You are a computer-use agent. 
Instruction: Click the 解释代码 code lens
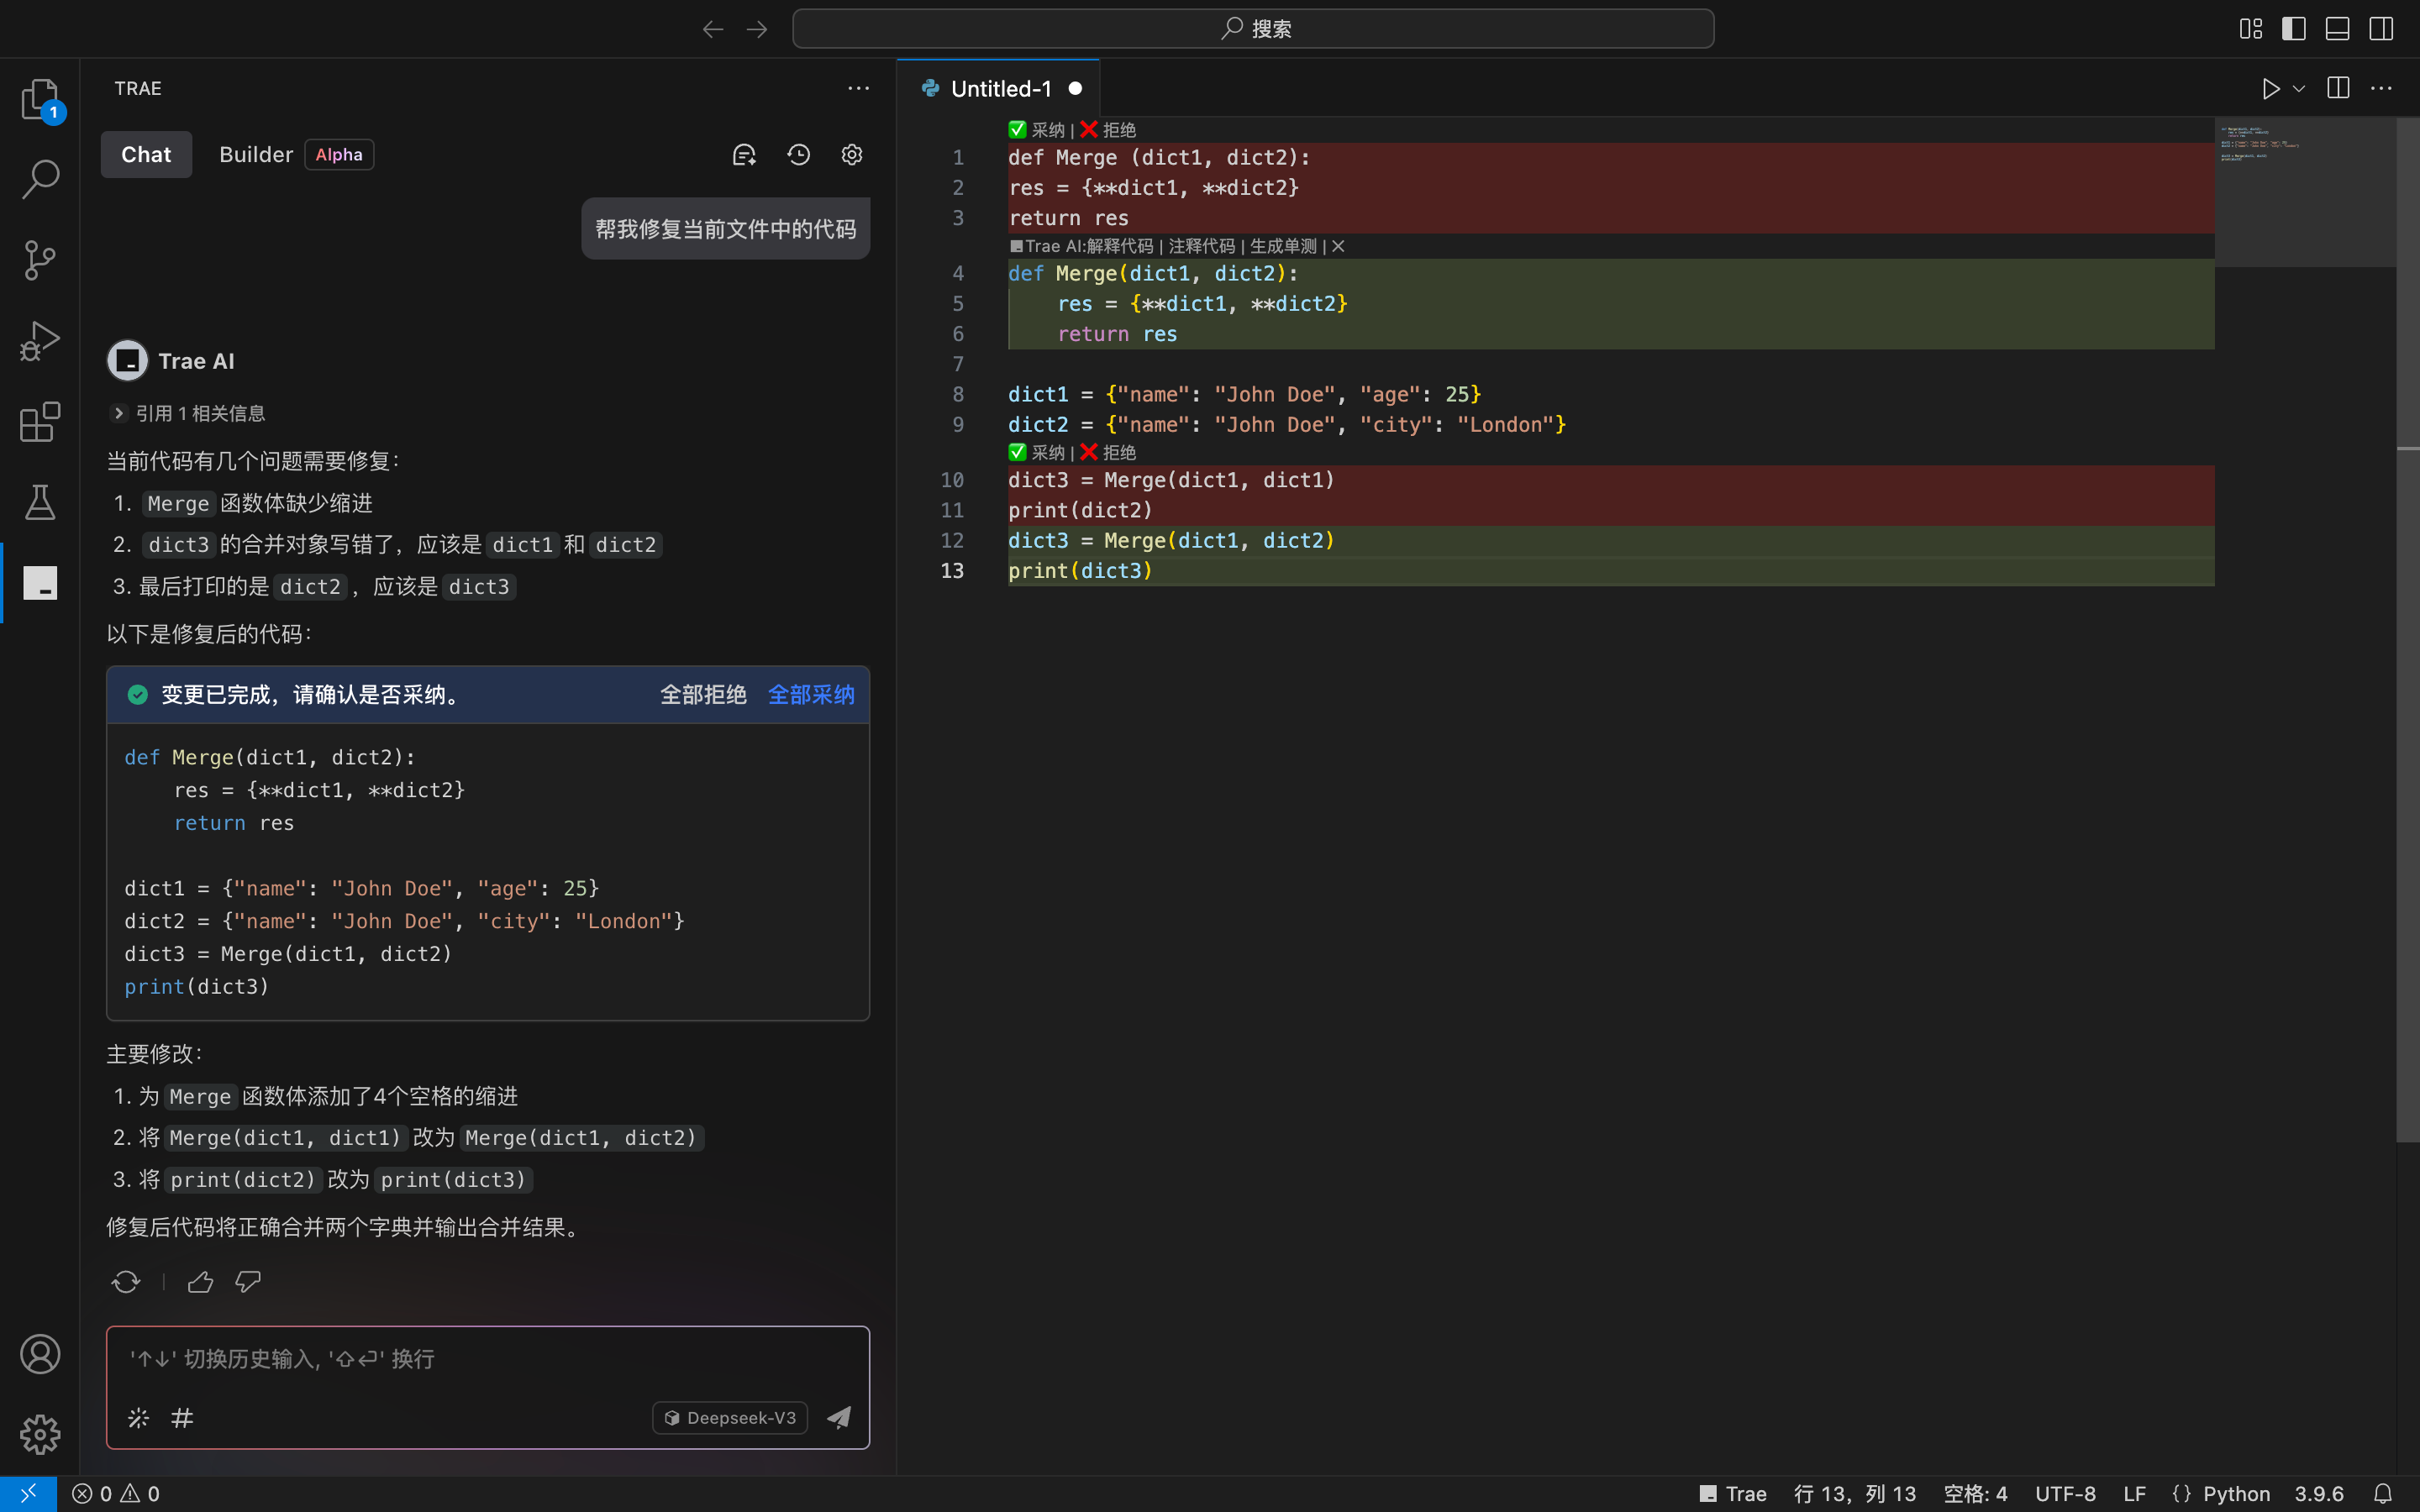(1120, 246)
